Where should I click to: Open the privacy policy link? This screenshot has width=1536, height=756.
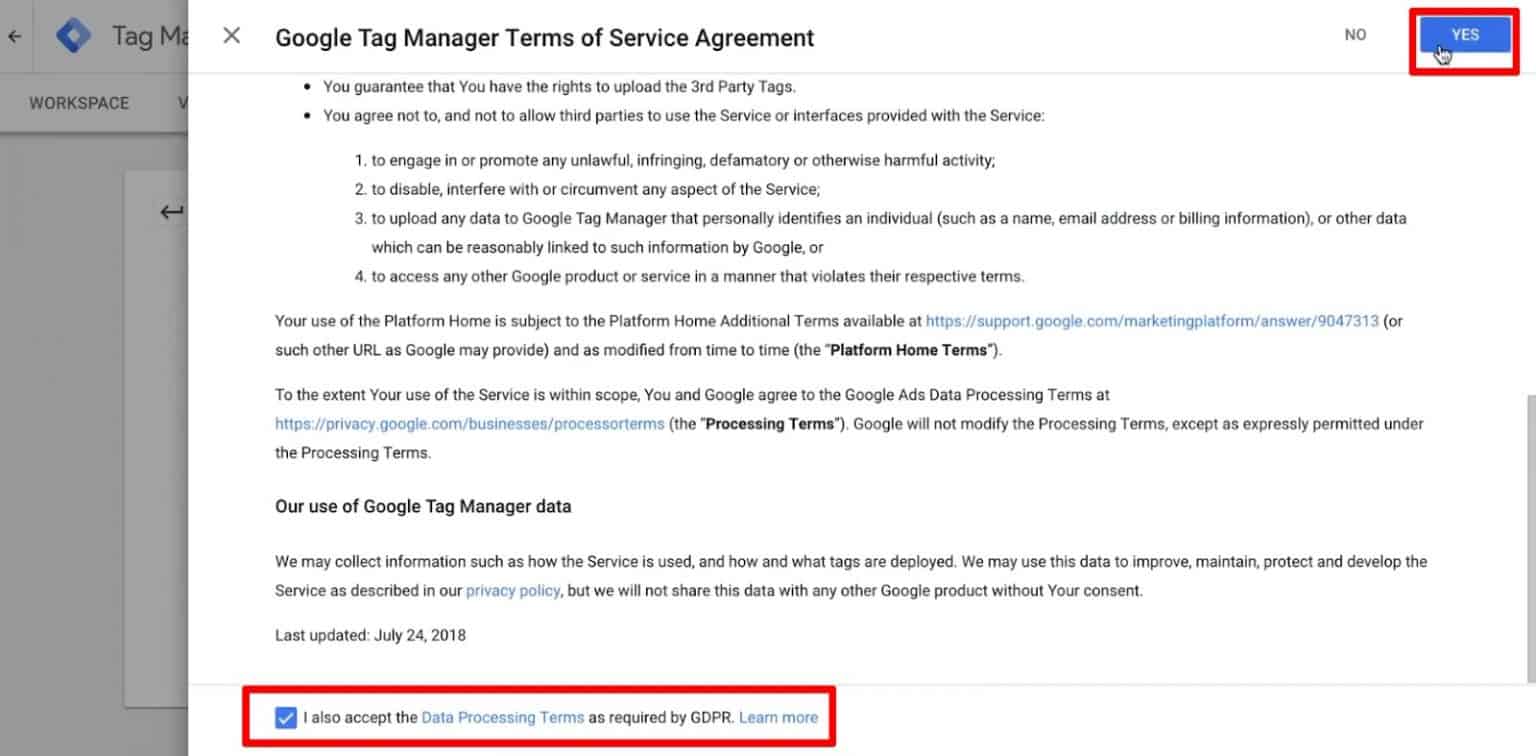512,590
